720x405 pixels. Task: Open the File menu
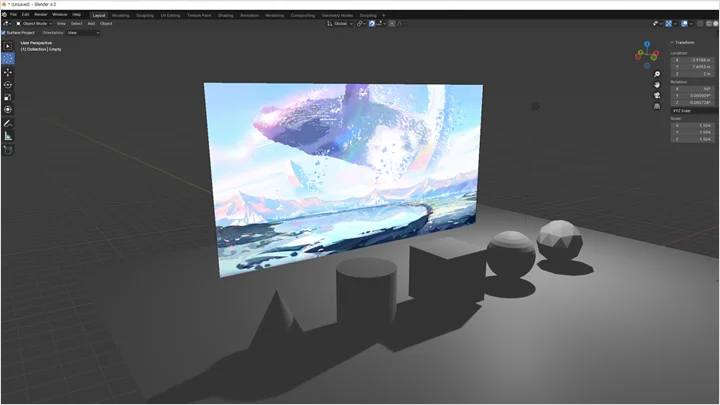pyautogui.click(x=13, y=15)
